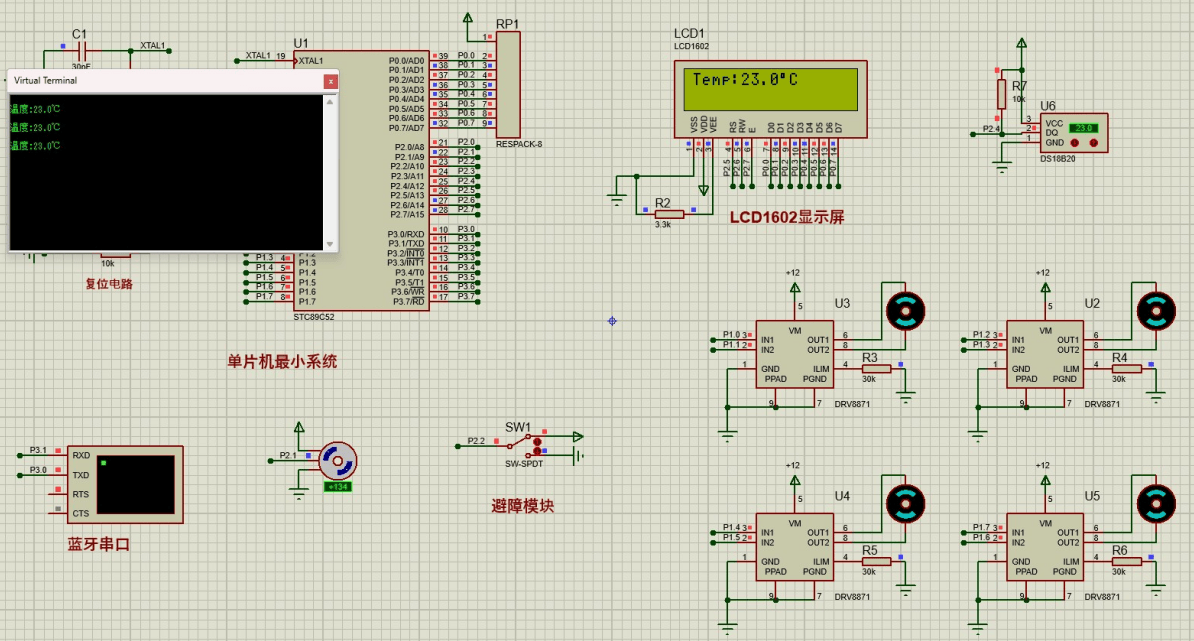Viewport: 1194px width, 641px height.
Task: Click the DC motor connected to U2
Action: tap(1156, 312)
